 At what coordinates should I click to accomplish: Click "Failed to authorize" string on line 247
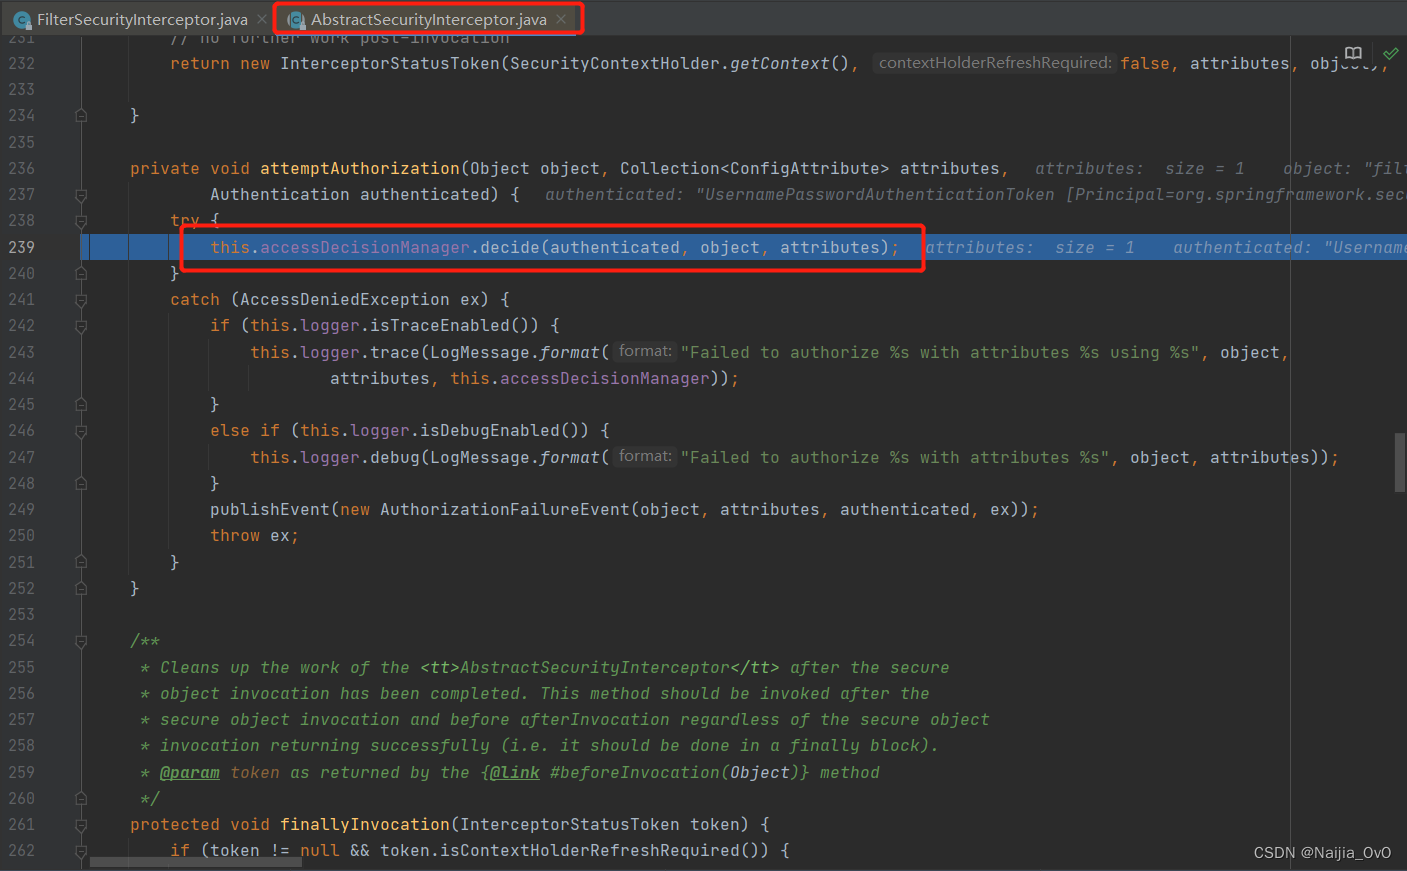tap(895, 457)
